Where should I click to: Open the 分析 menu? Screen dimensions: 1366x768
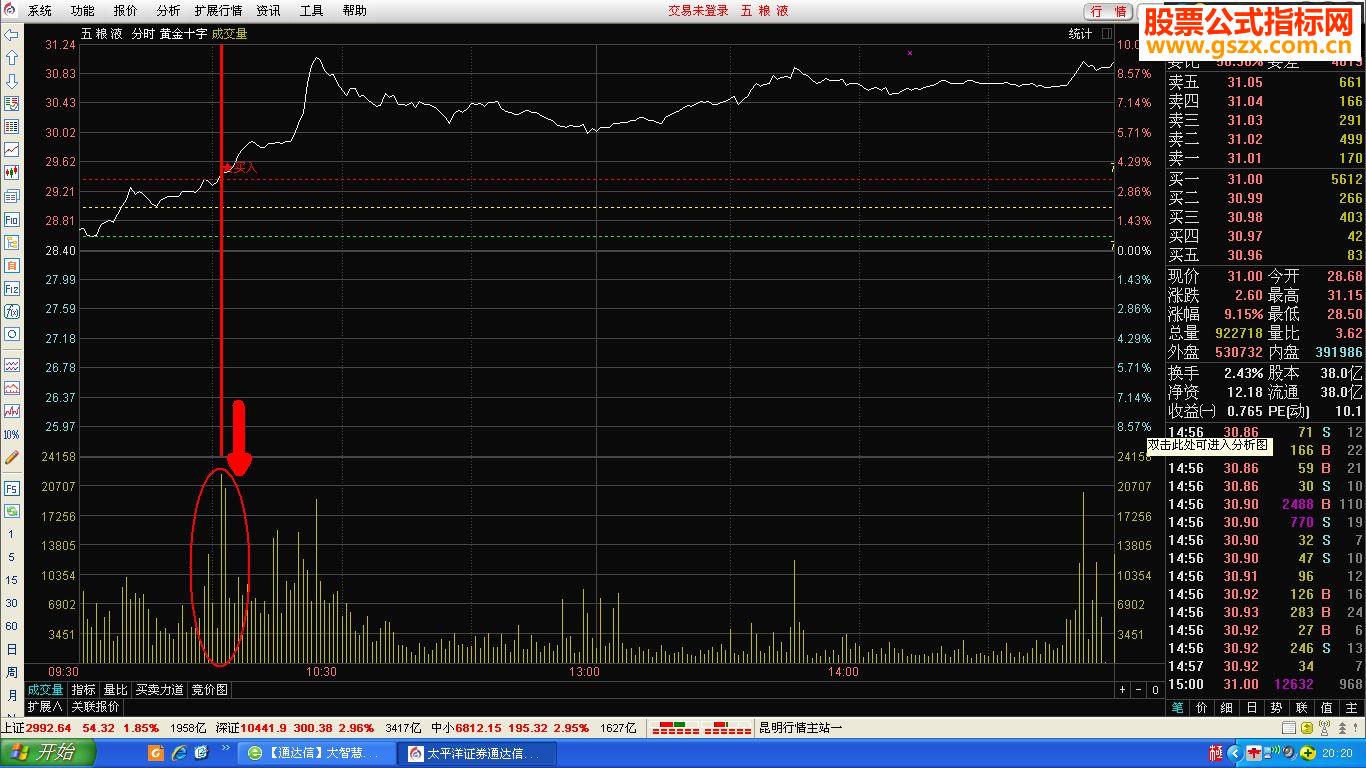pyautogui.click(x=169, y=11)
